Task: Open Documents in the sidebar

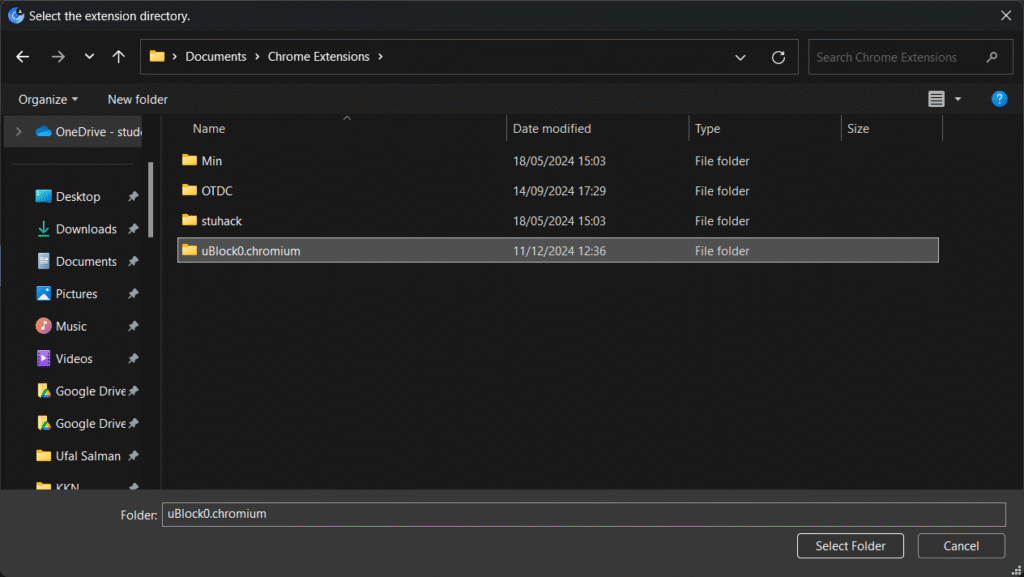Action: [x=76, y=262]
